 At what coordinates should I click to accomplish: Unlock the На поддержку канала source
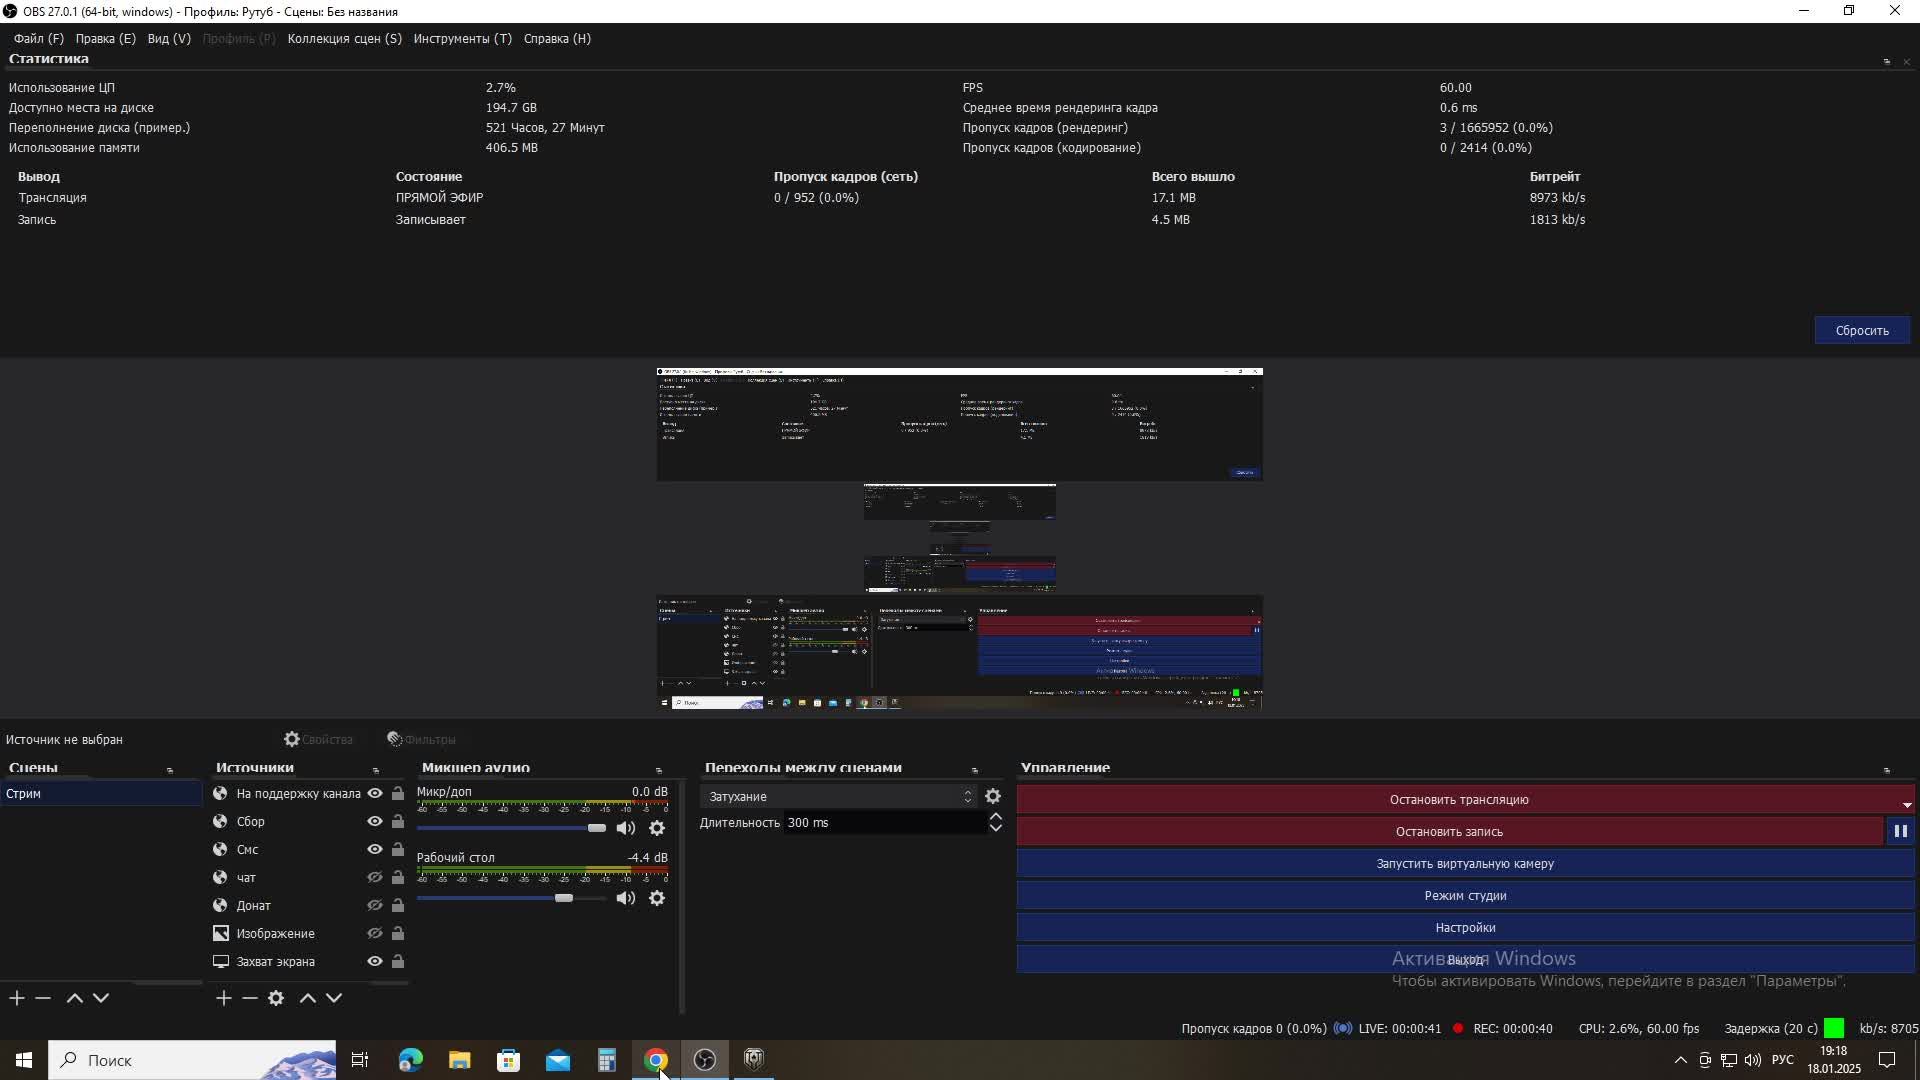(398, 793)
